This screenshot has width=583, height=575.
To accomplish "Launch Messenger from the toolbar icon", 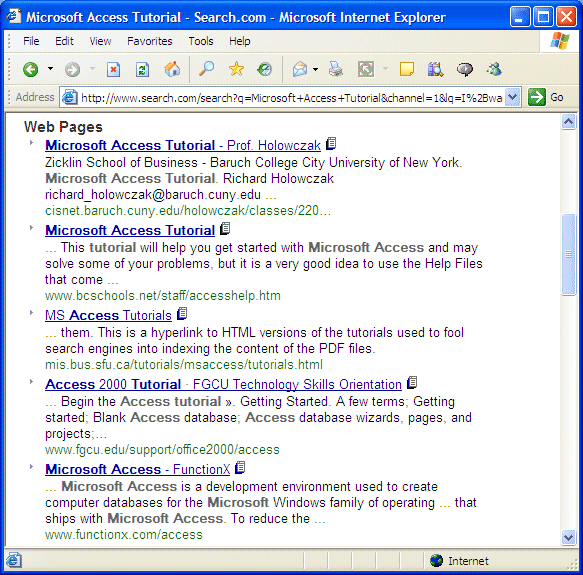I will pos(494,69).
